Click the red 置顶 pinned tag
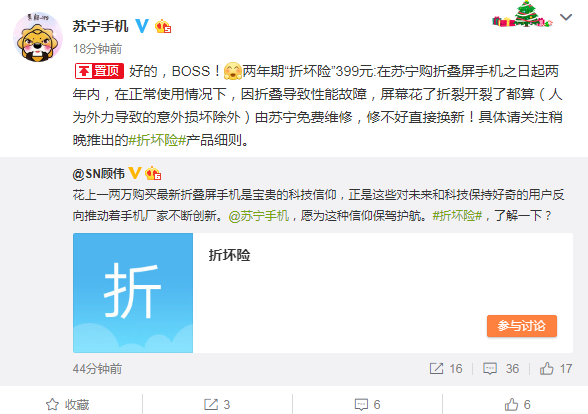 pos(99,71)
